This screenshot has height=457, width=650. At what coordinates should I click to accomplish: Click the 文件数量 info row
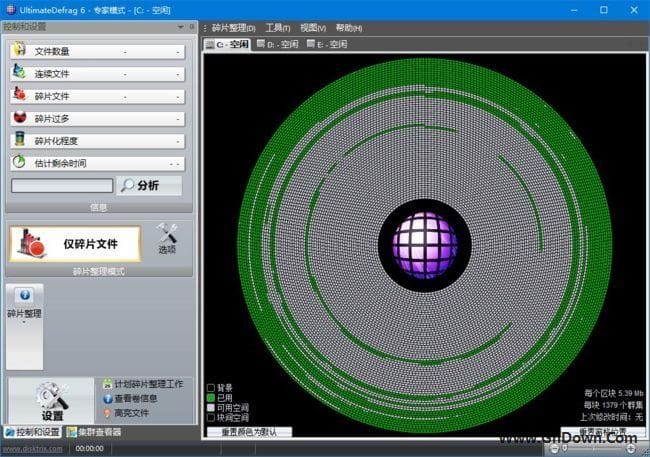[x=97, y=51]
